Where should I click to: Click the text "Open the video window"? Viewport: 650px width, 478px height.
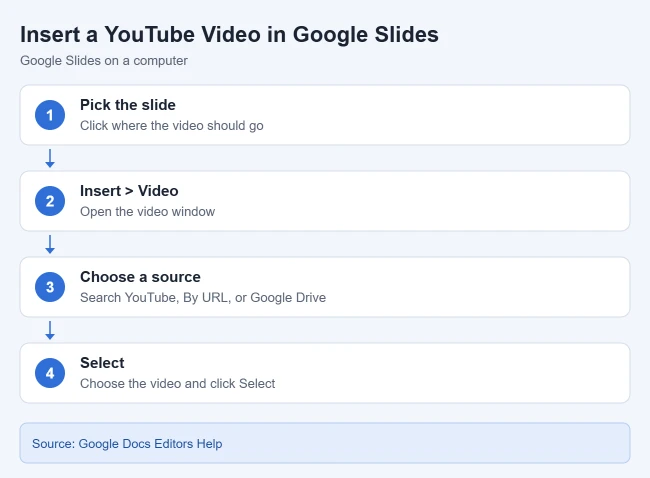pyautogui.click(x=147, y=212)
